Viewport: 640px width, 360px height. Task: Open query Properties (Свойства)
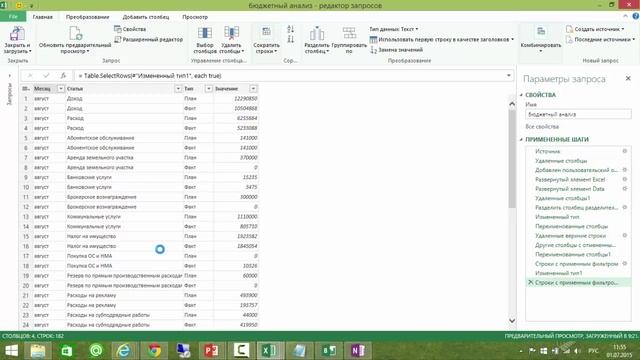[130, 29]
